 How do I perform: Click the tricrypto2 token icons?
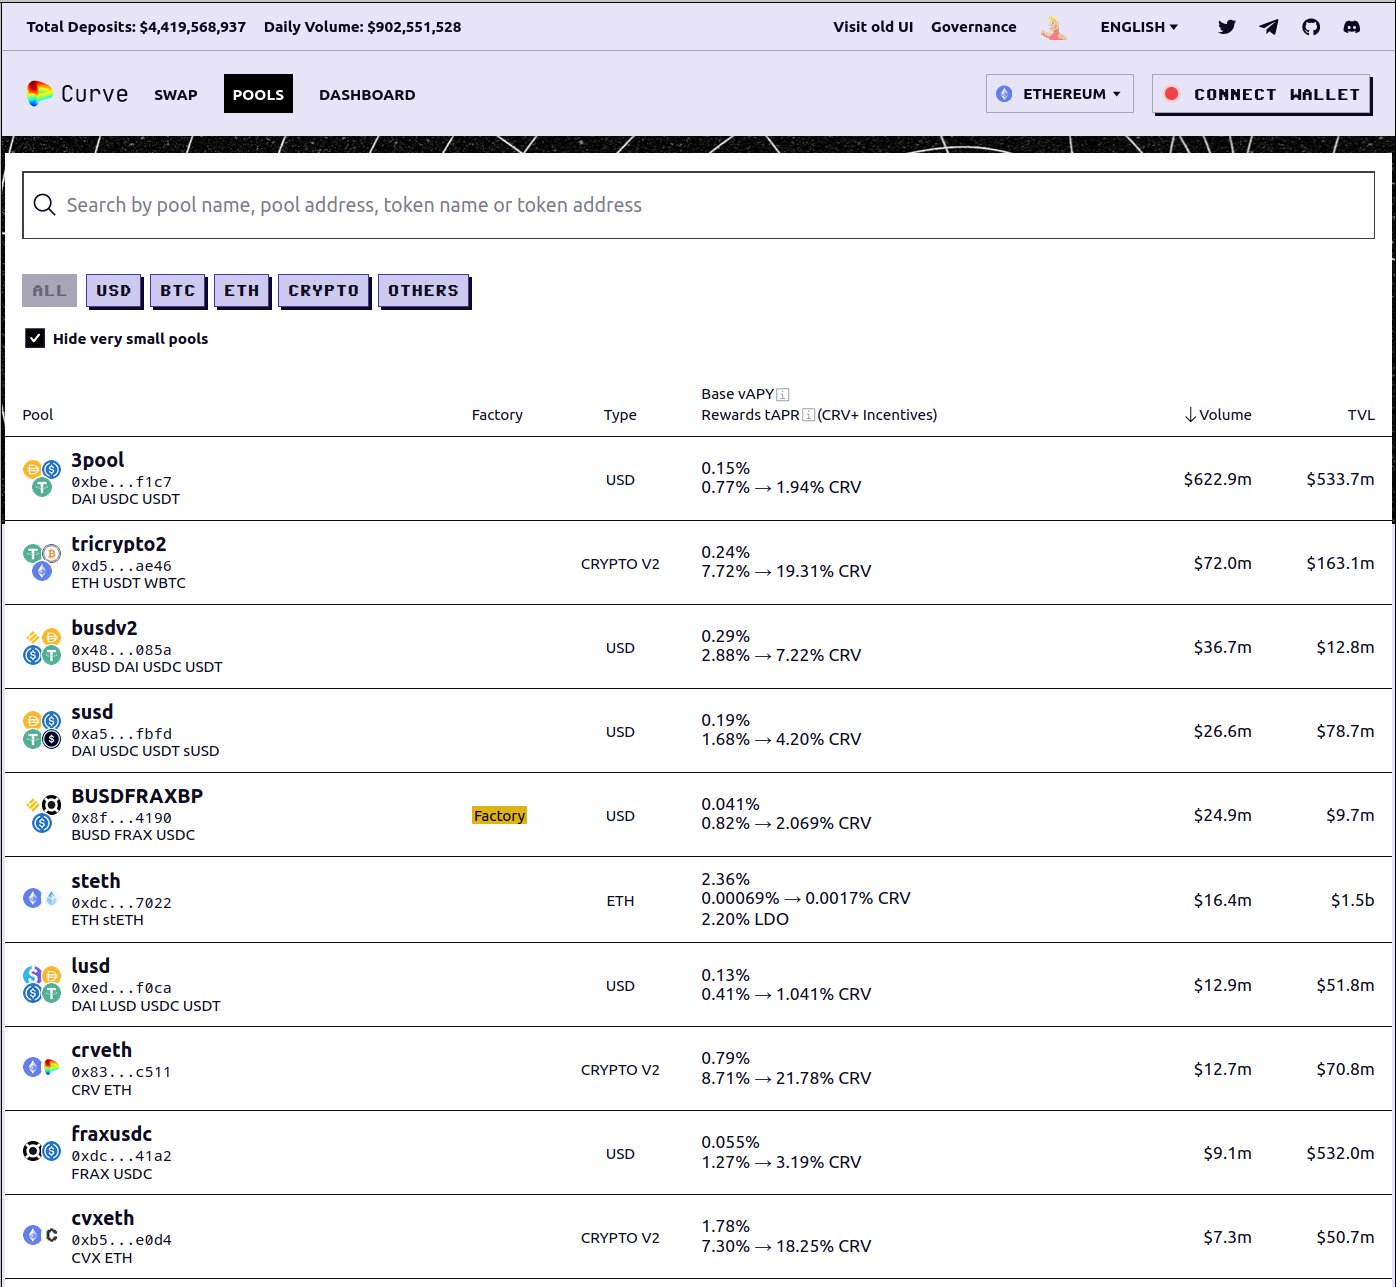point(41,563)
